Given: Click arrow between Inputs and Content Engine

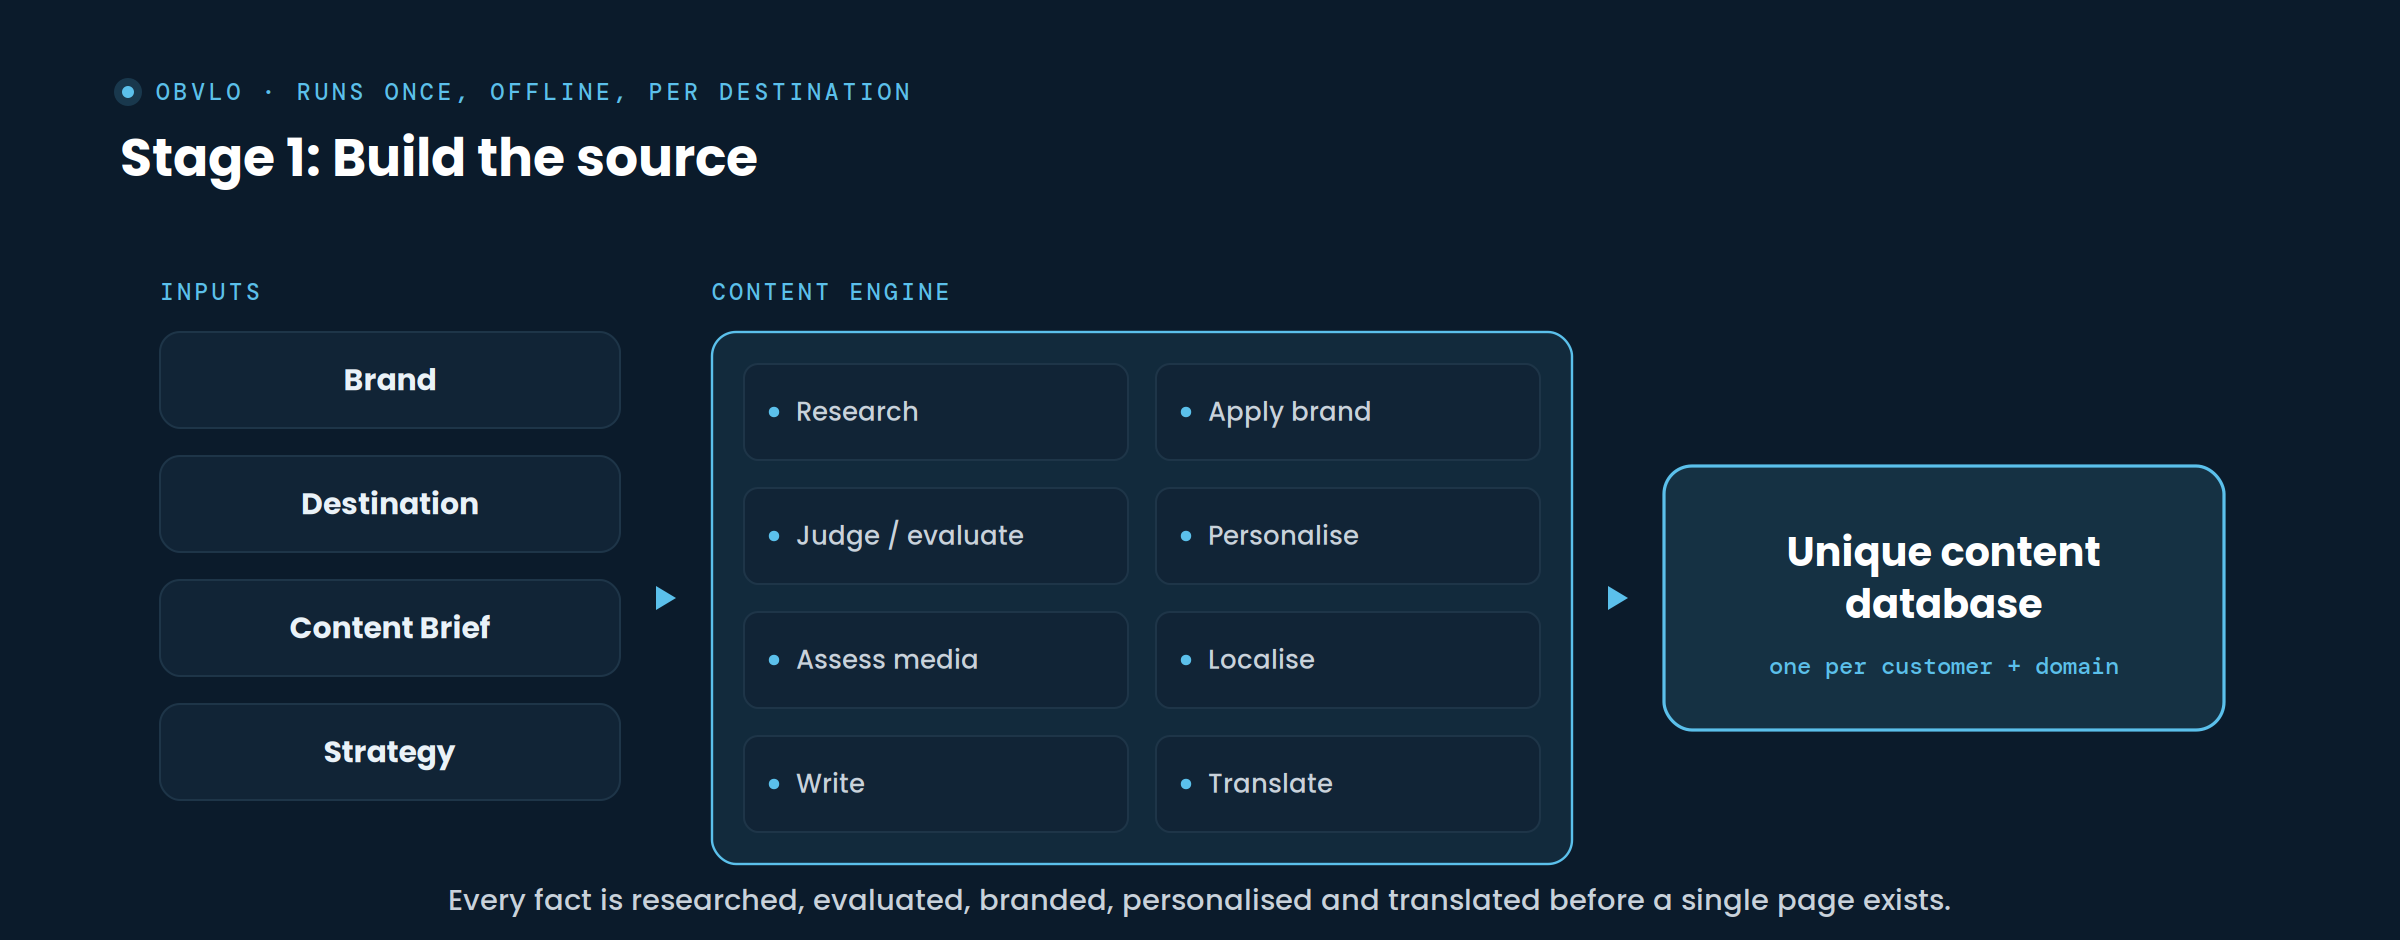Looking at the screenshot, I should click(x=665, y=598).
